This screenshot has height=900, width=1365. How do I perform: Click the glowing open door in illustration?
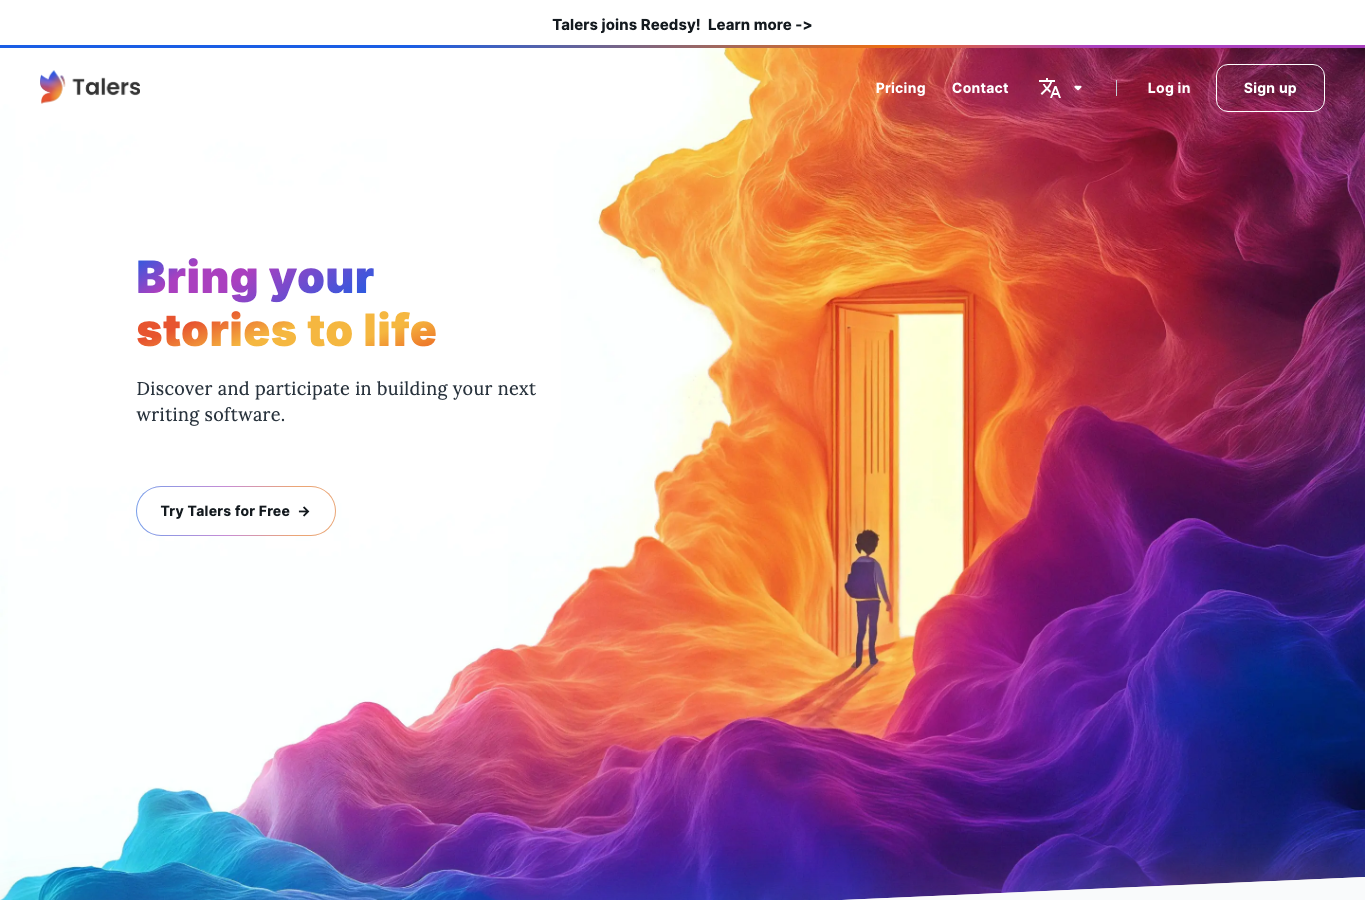(x=930, y=470)
